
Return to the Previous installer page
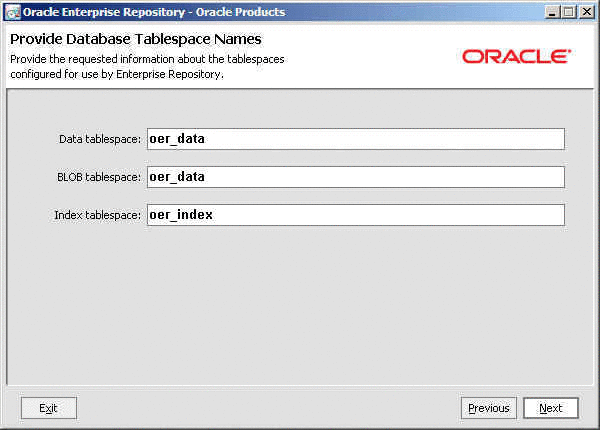coord(489,408)
